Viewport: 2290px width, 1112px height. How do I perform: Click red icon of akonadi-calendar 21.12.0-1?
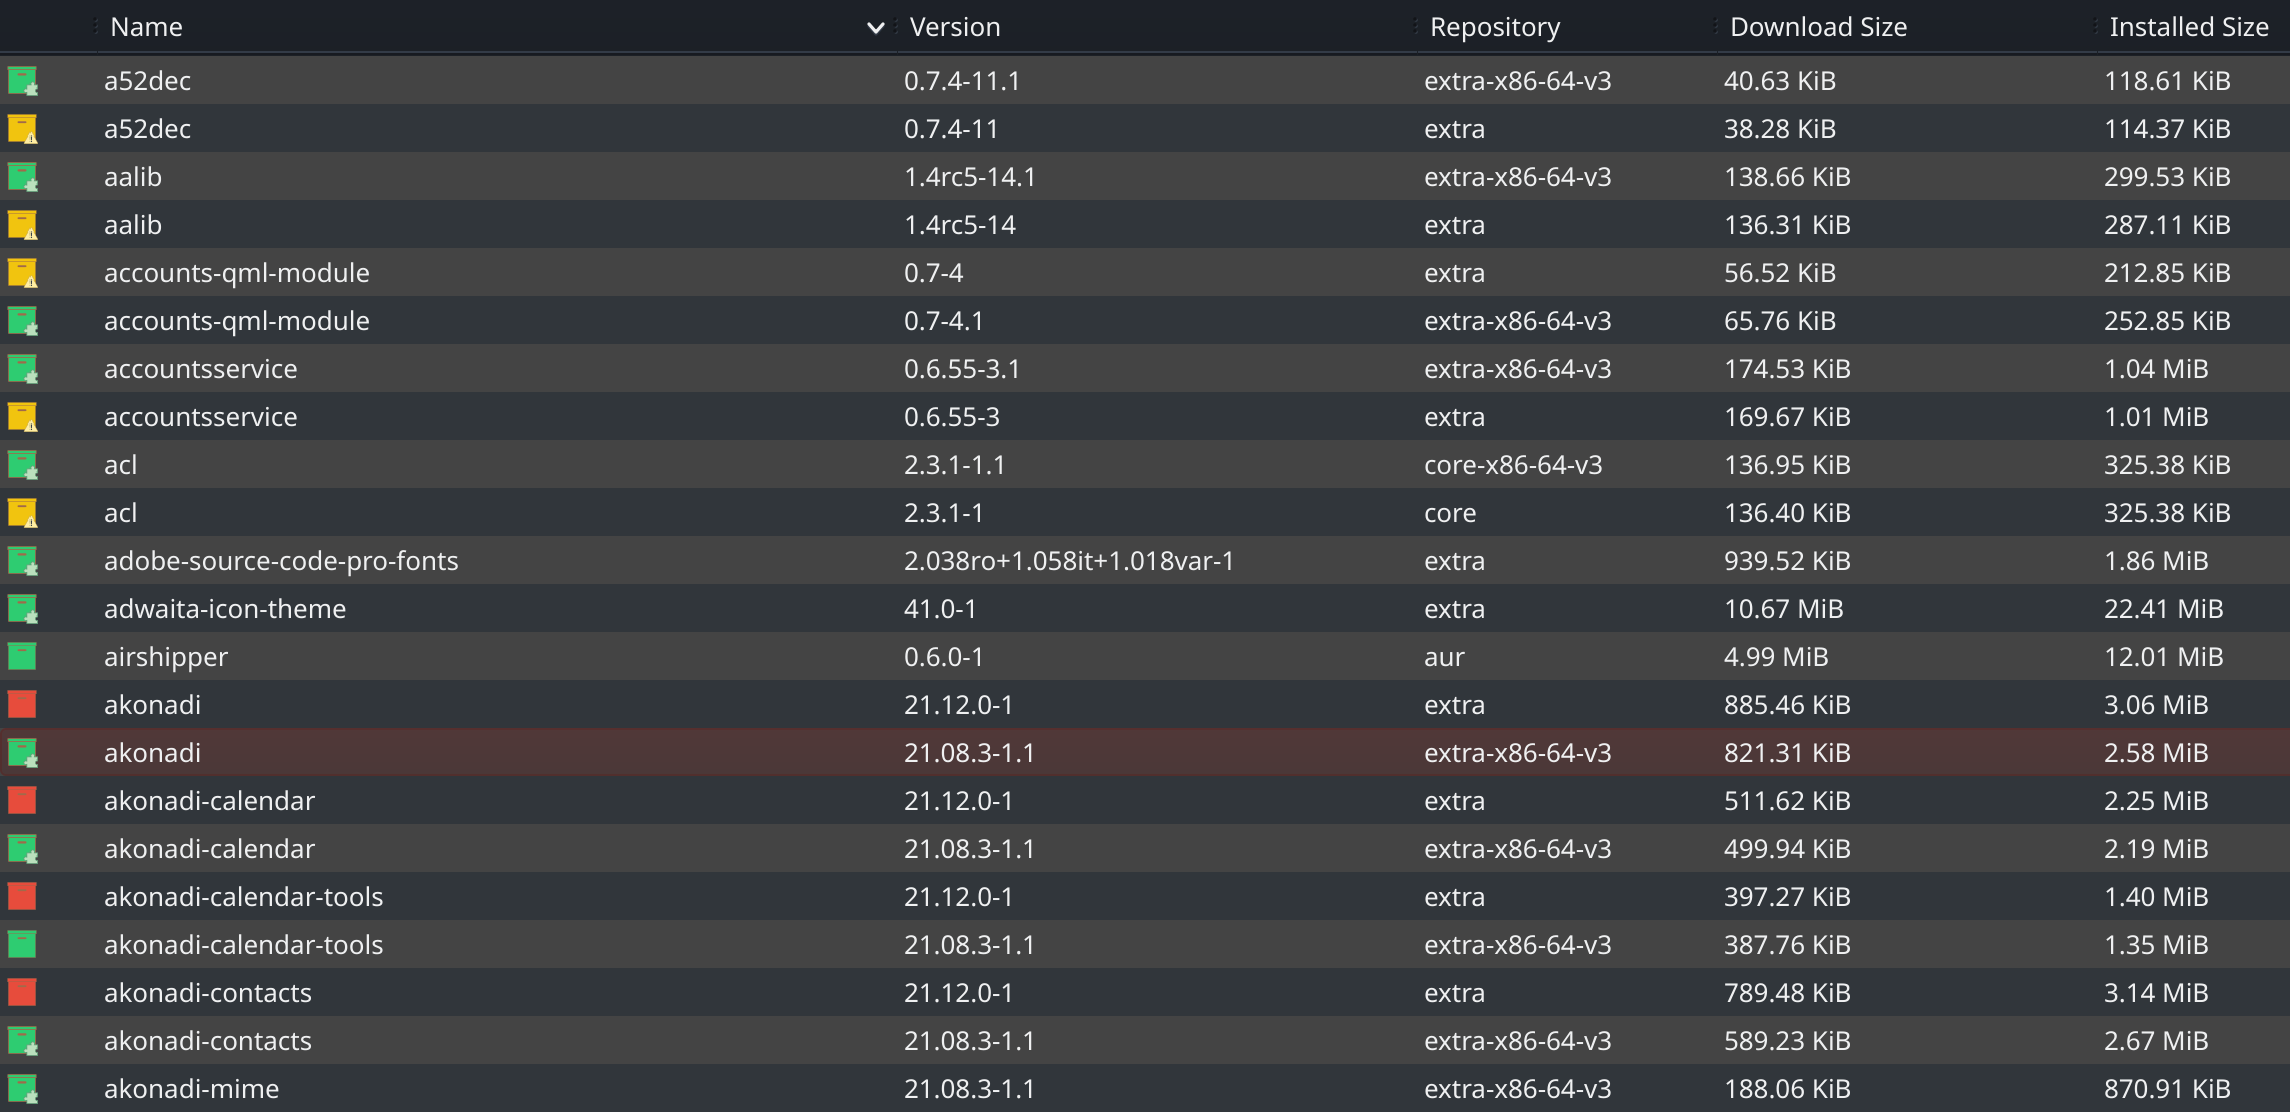coord(22,801)
